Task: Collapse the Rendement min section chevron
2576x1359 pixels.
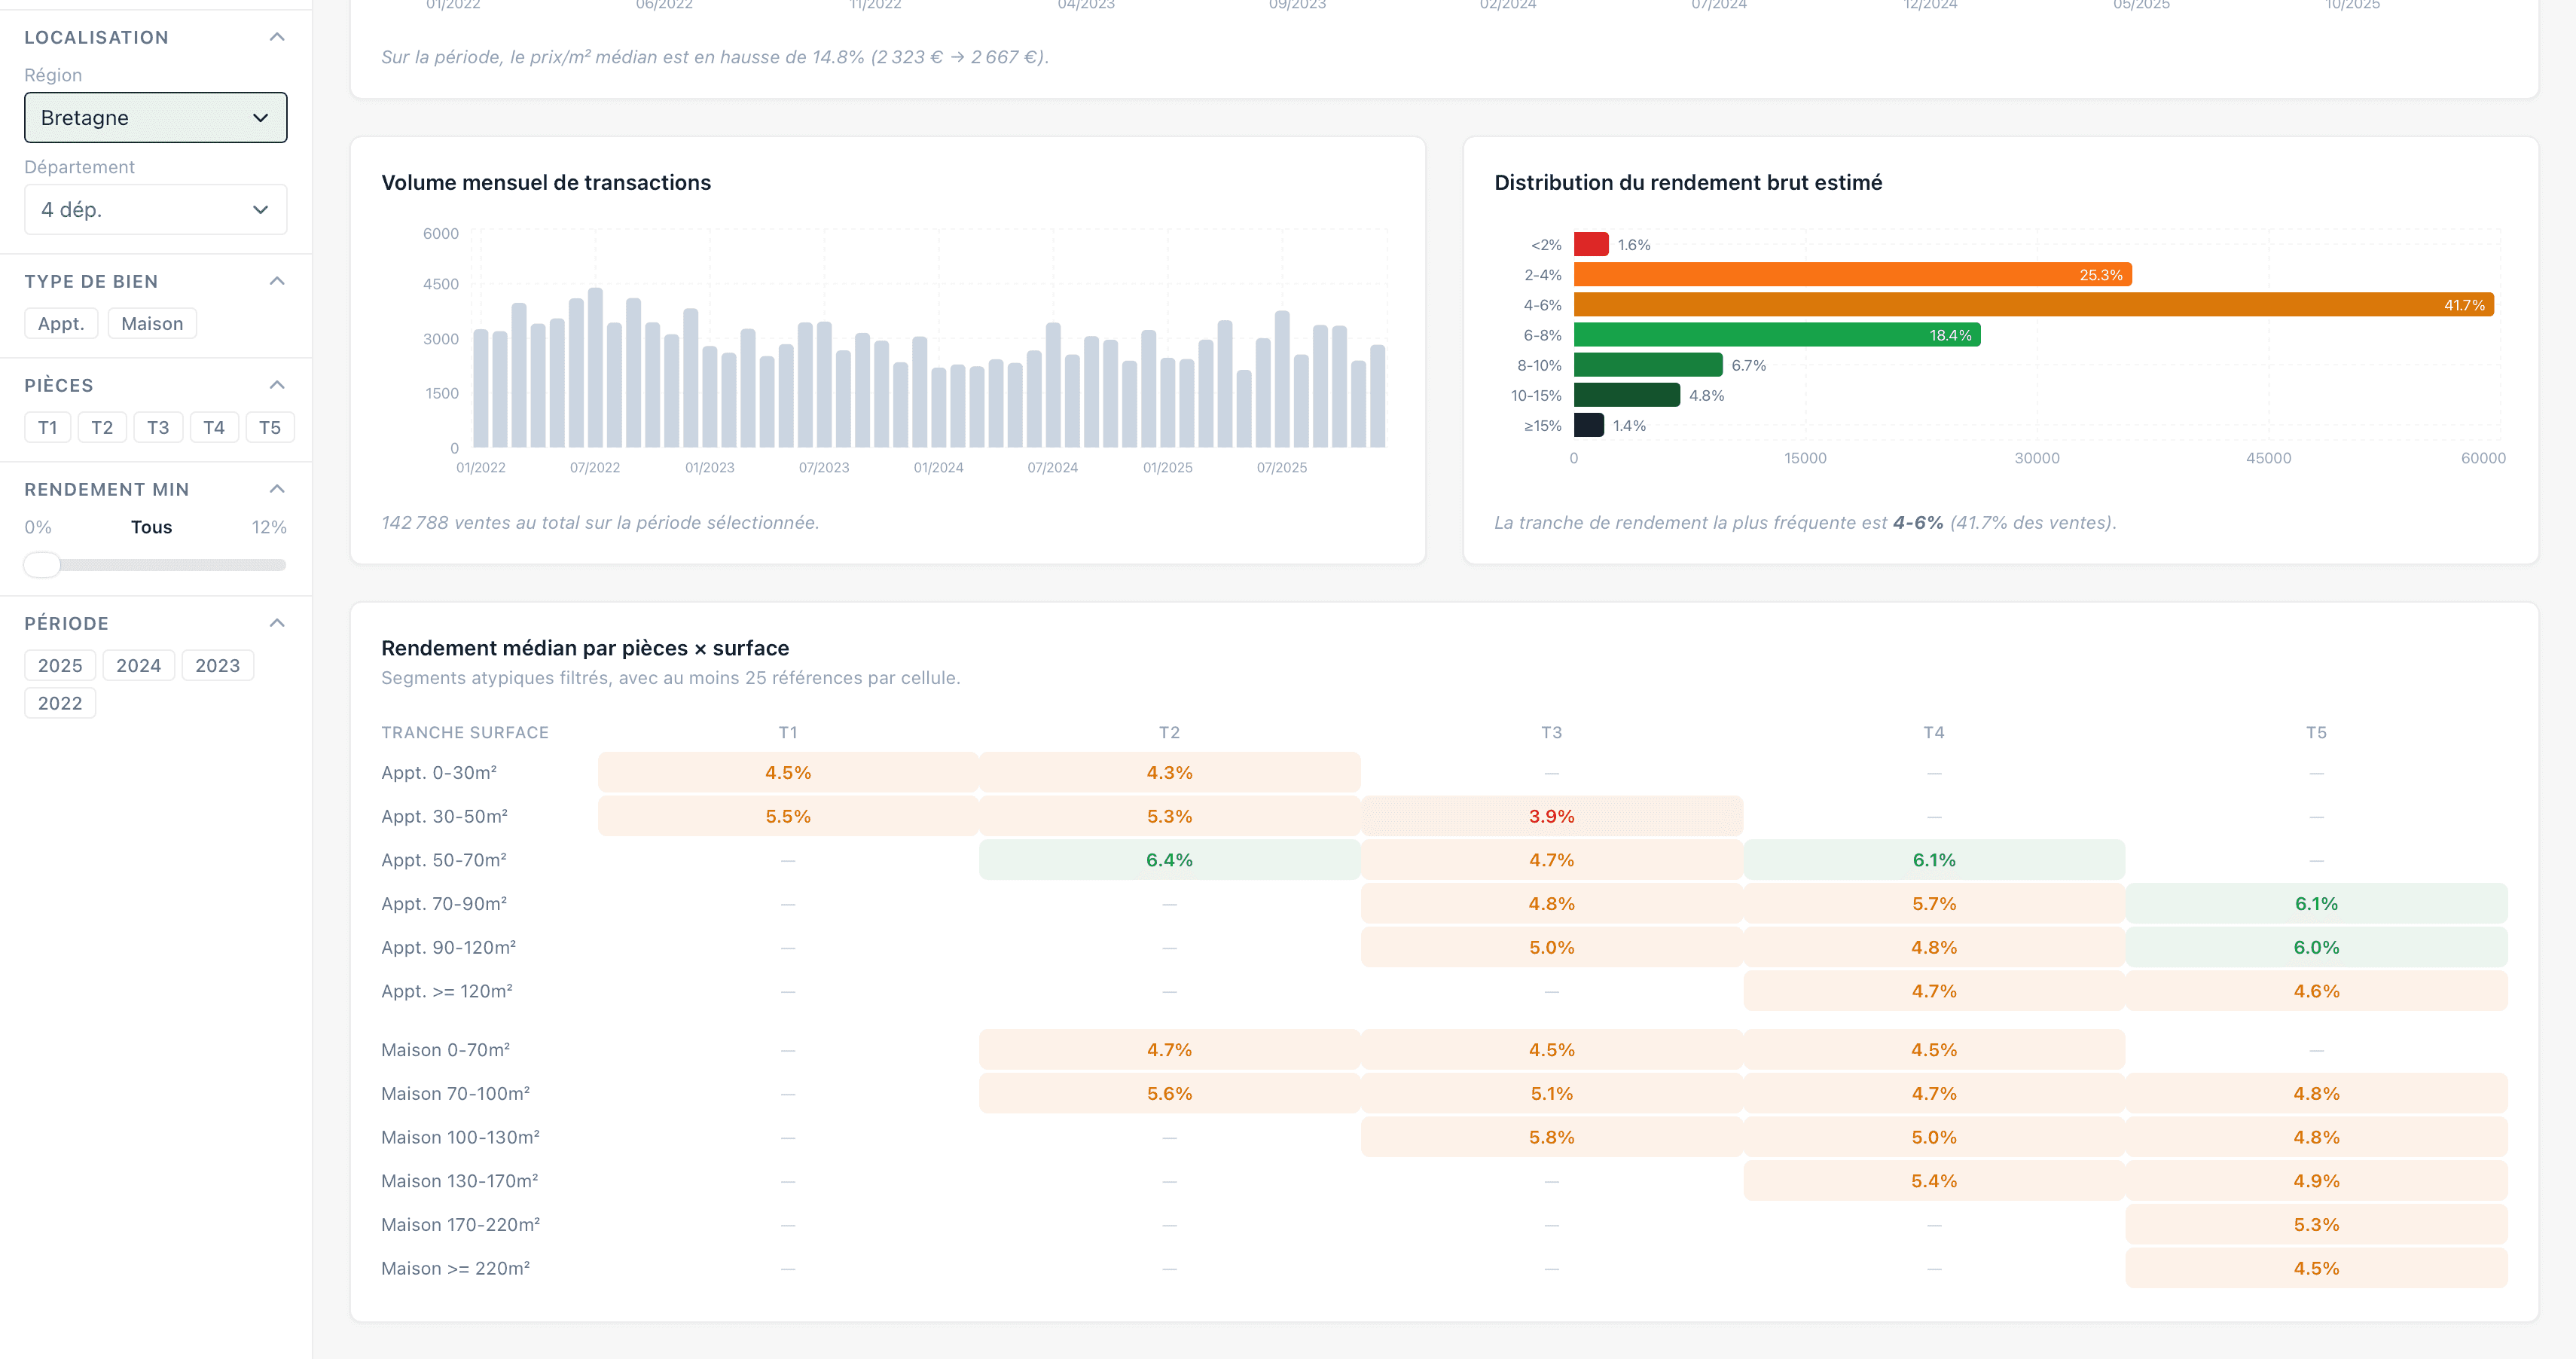Action: tap(277, 489)
